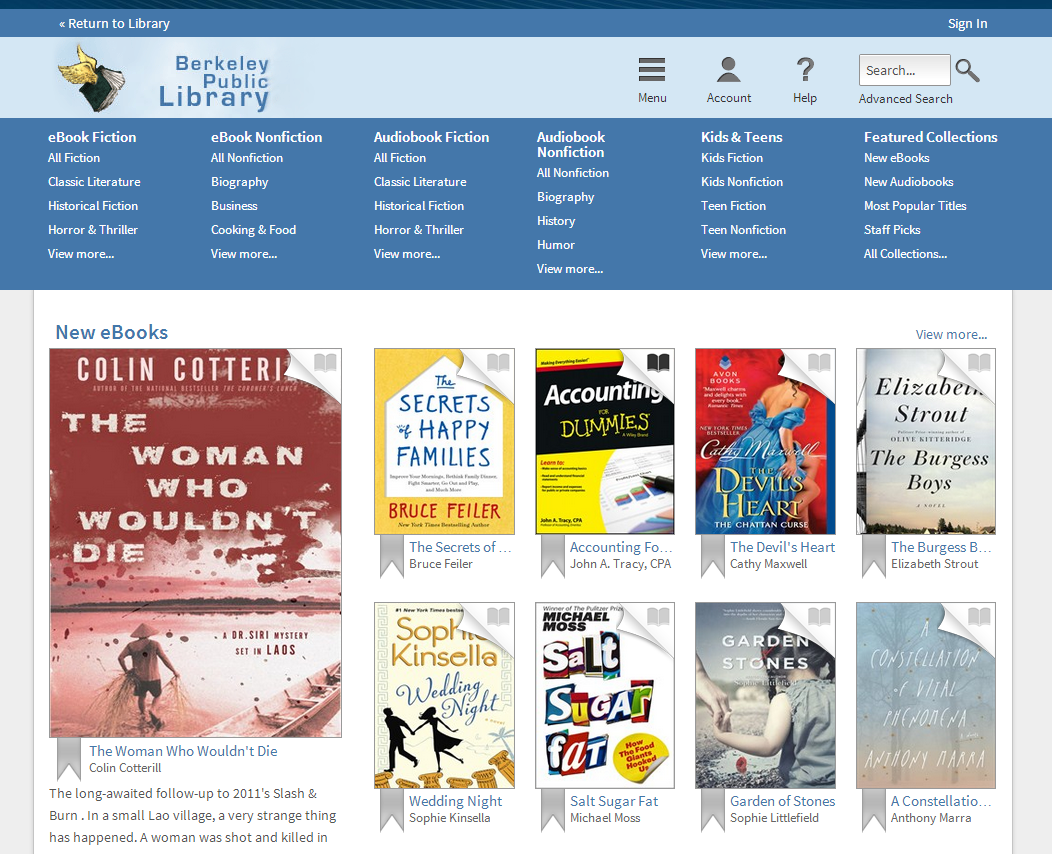
Task: Open the Audiobook Fiction category heading
Action: click(431, 137)
